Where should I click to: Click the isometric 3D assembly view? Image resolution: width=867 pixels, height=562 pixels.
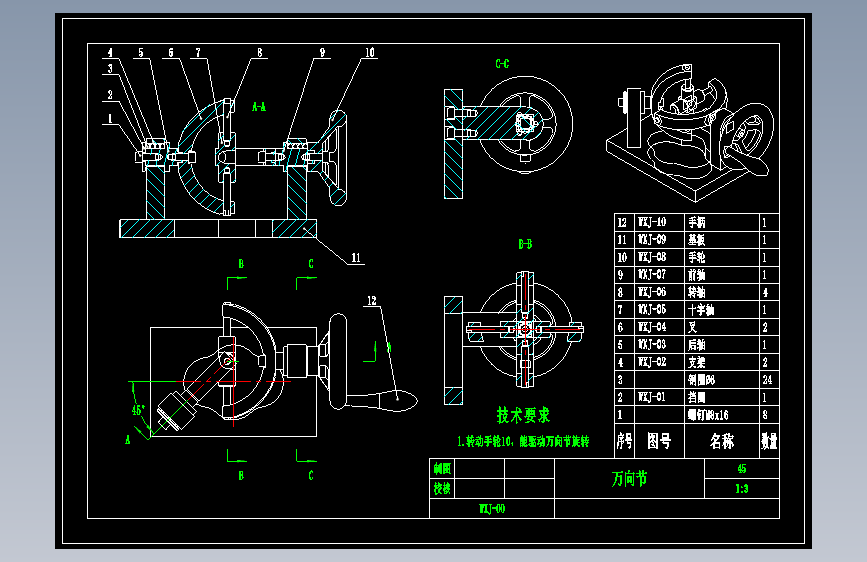pyautogui.click(x=691, y=133)
